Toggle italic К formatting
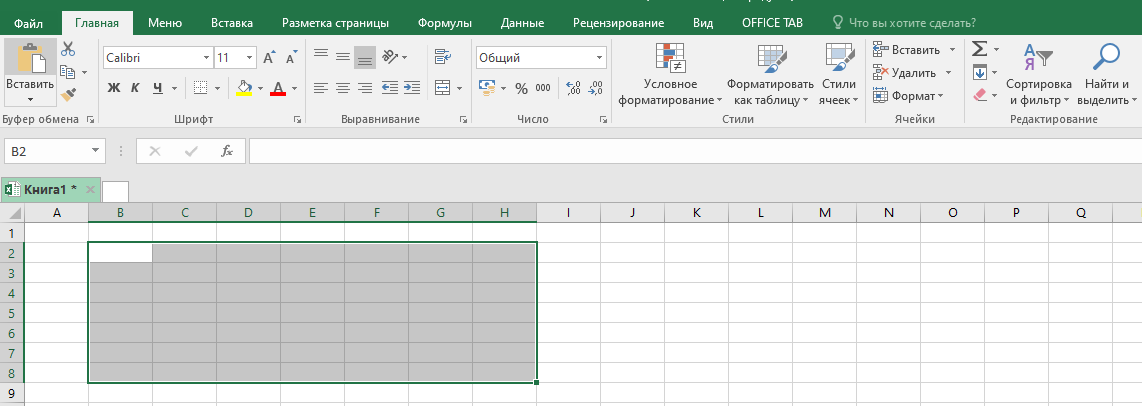The image size is (1142, 406). point(135,88)
